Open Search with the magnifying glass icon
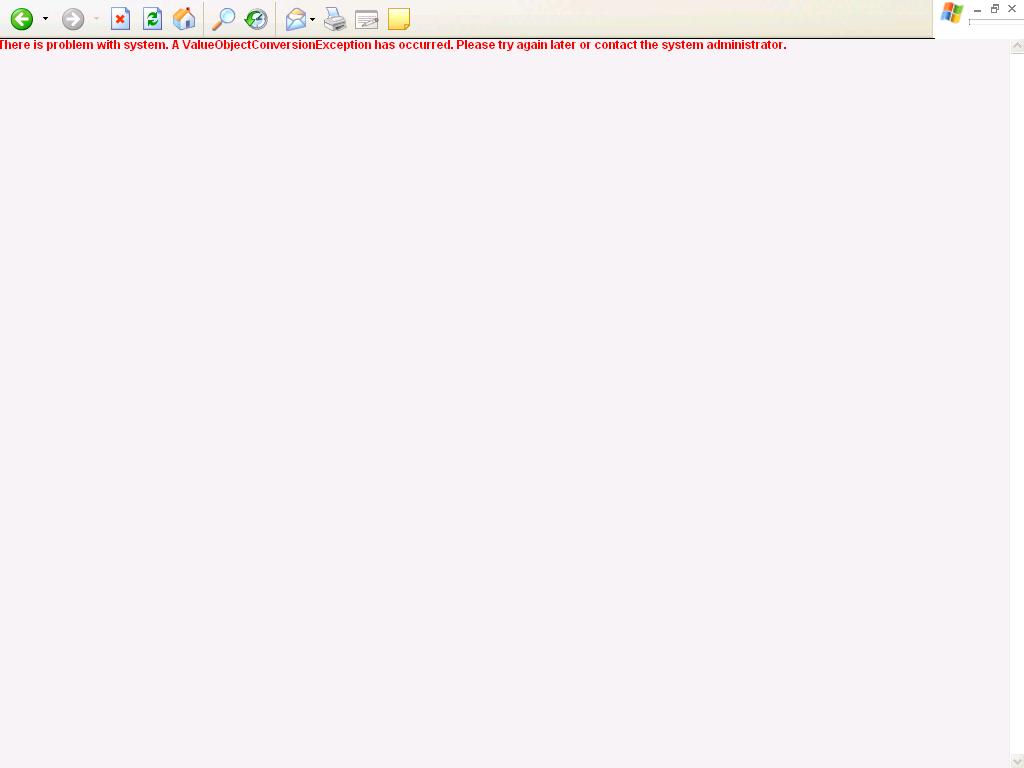 (x=224, y=19)
